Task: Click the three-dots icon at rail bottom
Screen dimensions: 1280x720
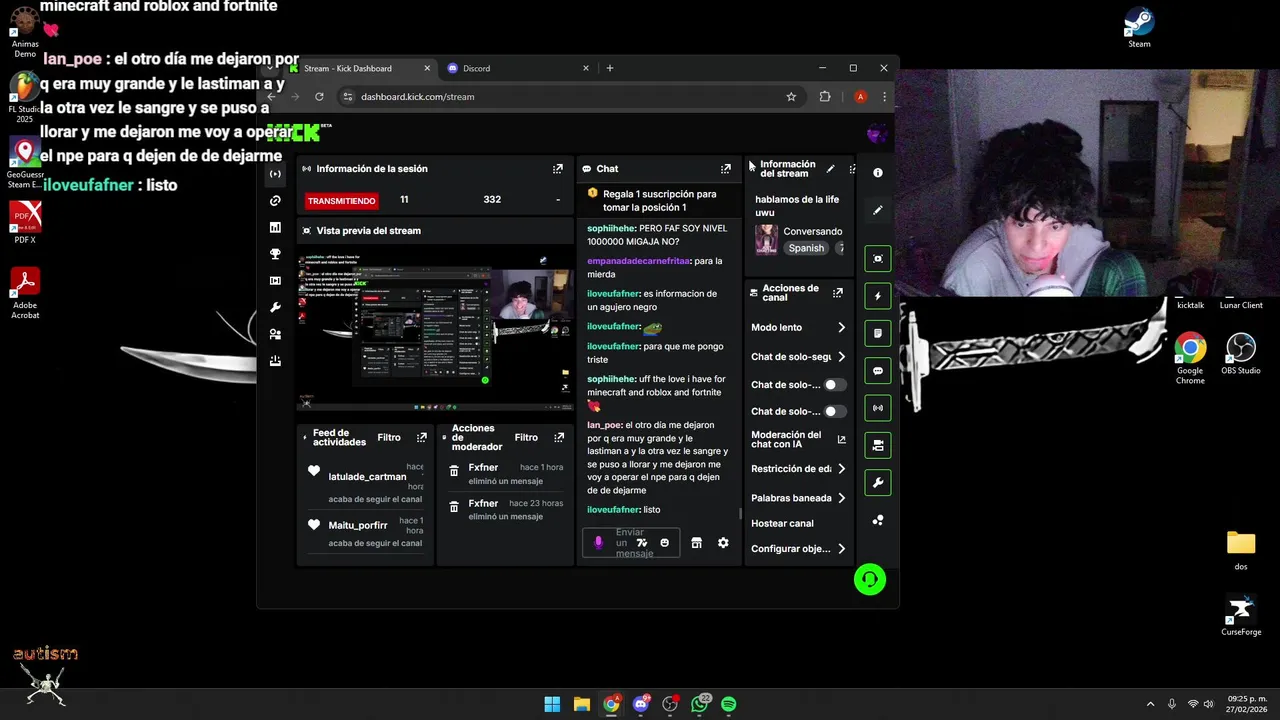Action: point(878,521)
